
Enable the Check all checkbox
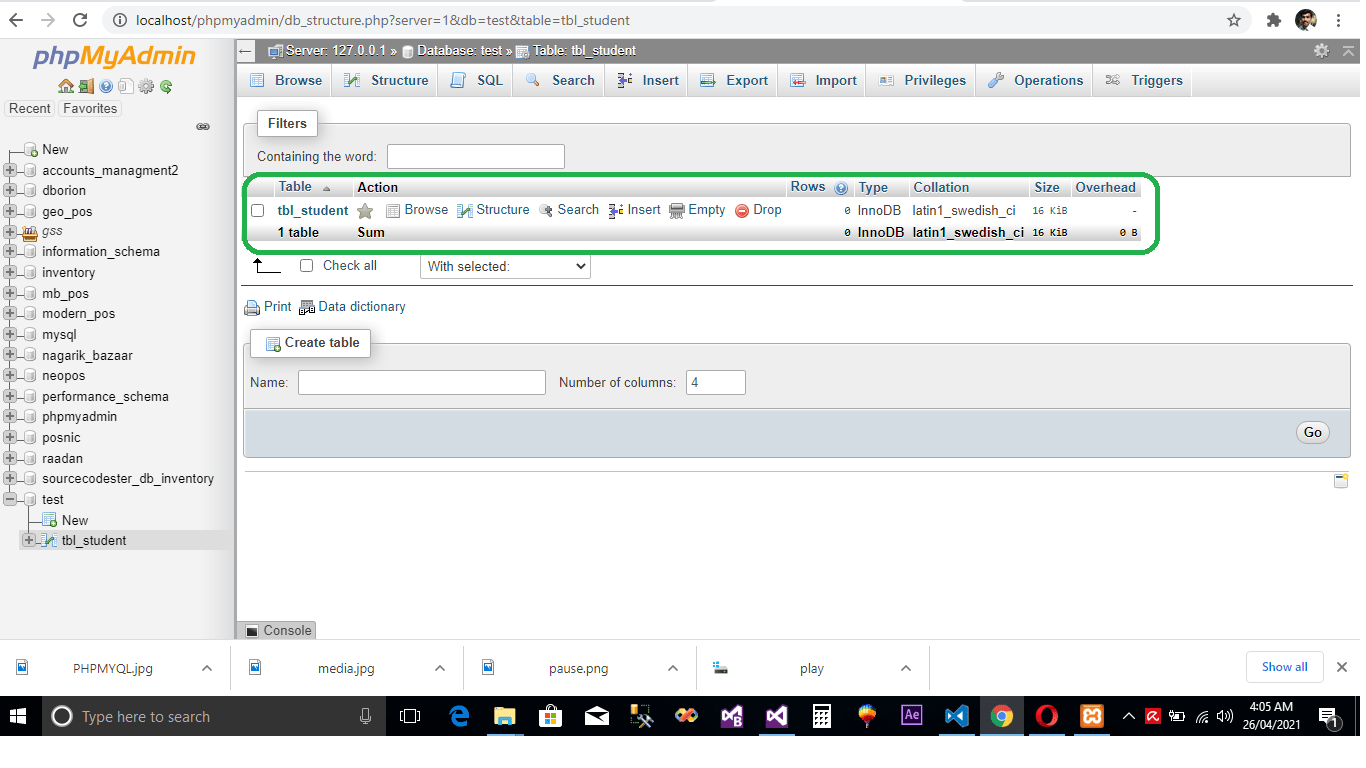pyautogui.click(x=306, y=265)
